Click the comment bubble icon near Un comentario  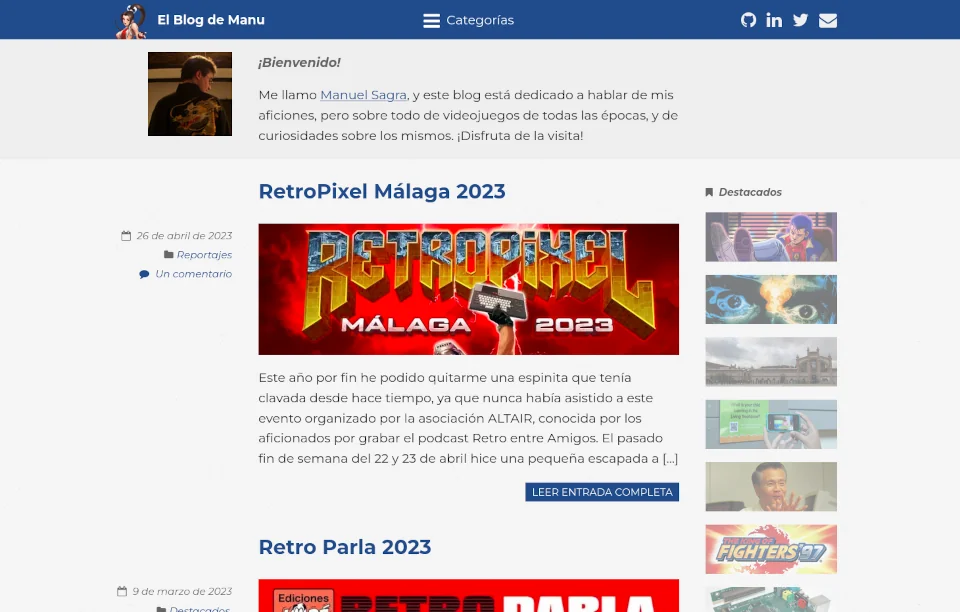tap(145, 273)
